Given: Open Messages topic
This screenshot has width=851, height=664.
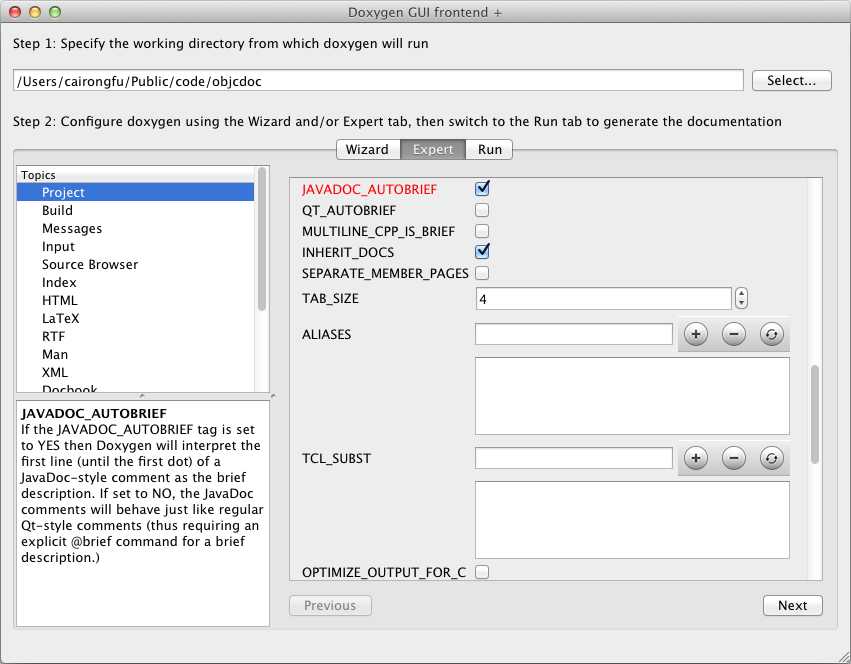Looking at the screenshot, I should (135, 228).
